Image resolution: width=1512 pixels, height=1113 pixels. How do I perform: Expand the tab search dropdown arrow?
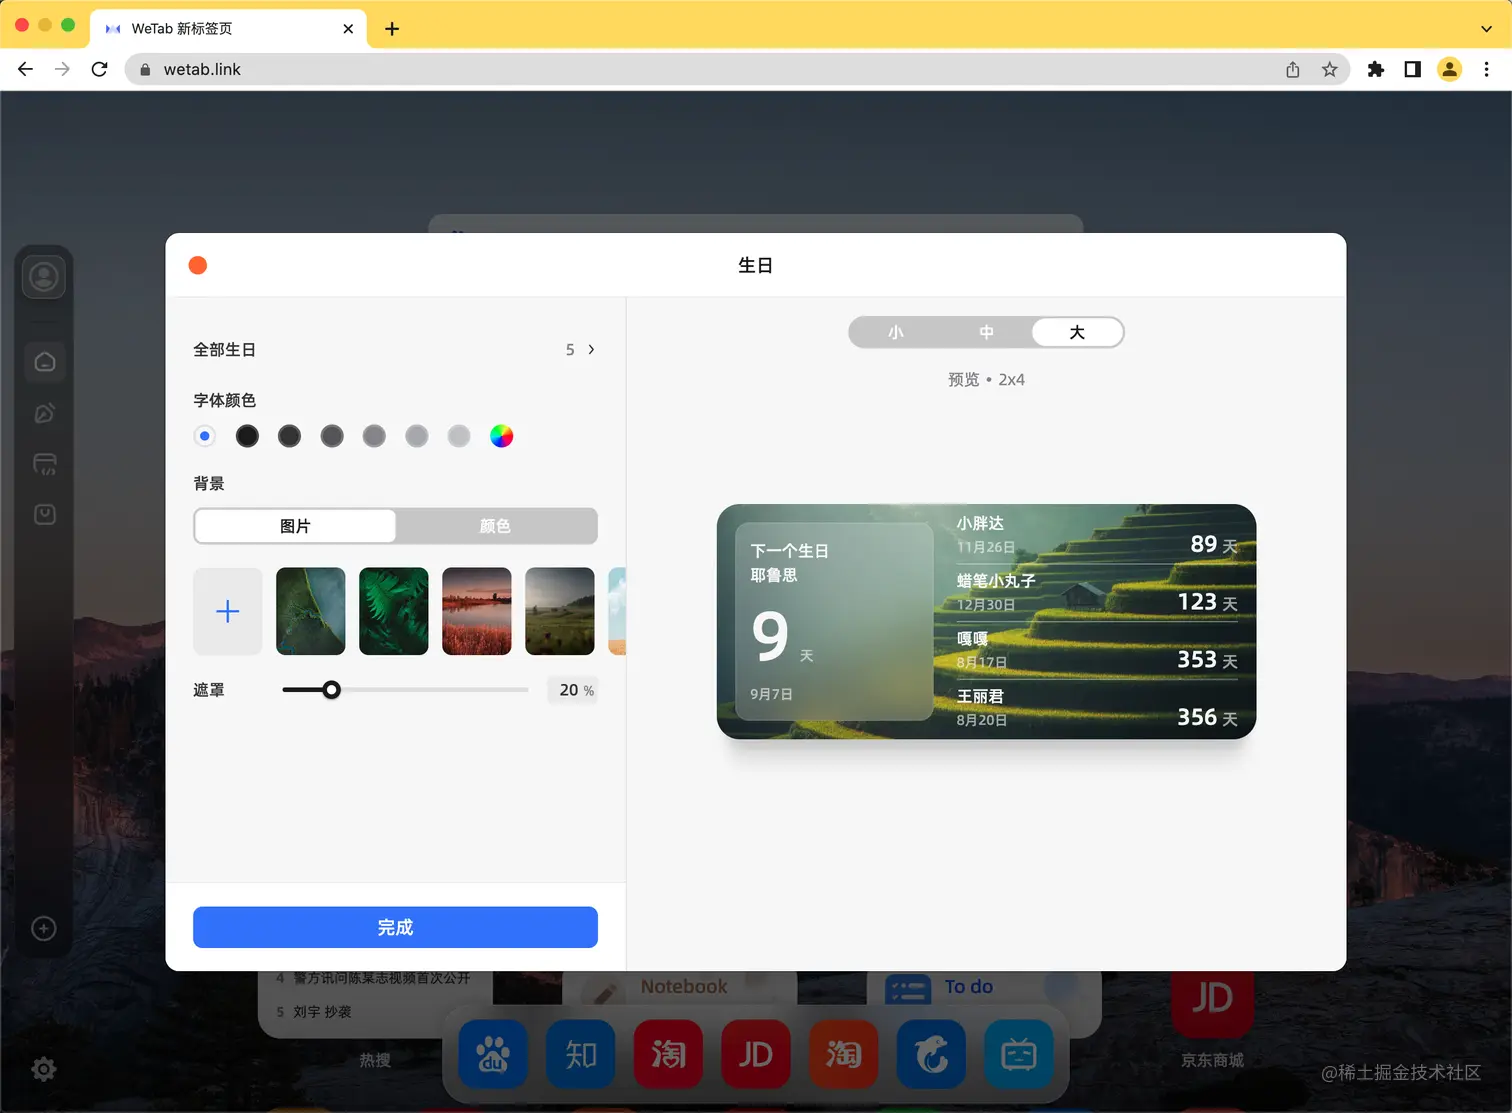tap(1486, 29)
